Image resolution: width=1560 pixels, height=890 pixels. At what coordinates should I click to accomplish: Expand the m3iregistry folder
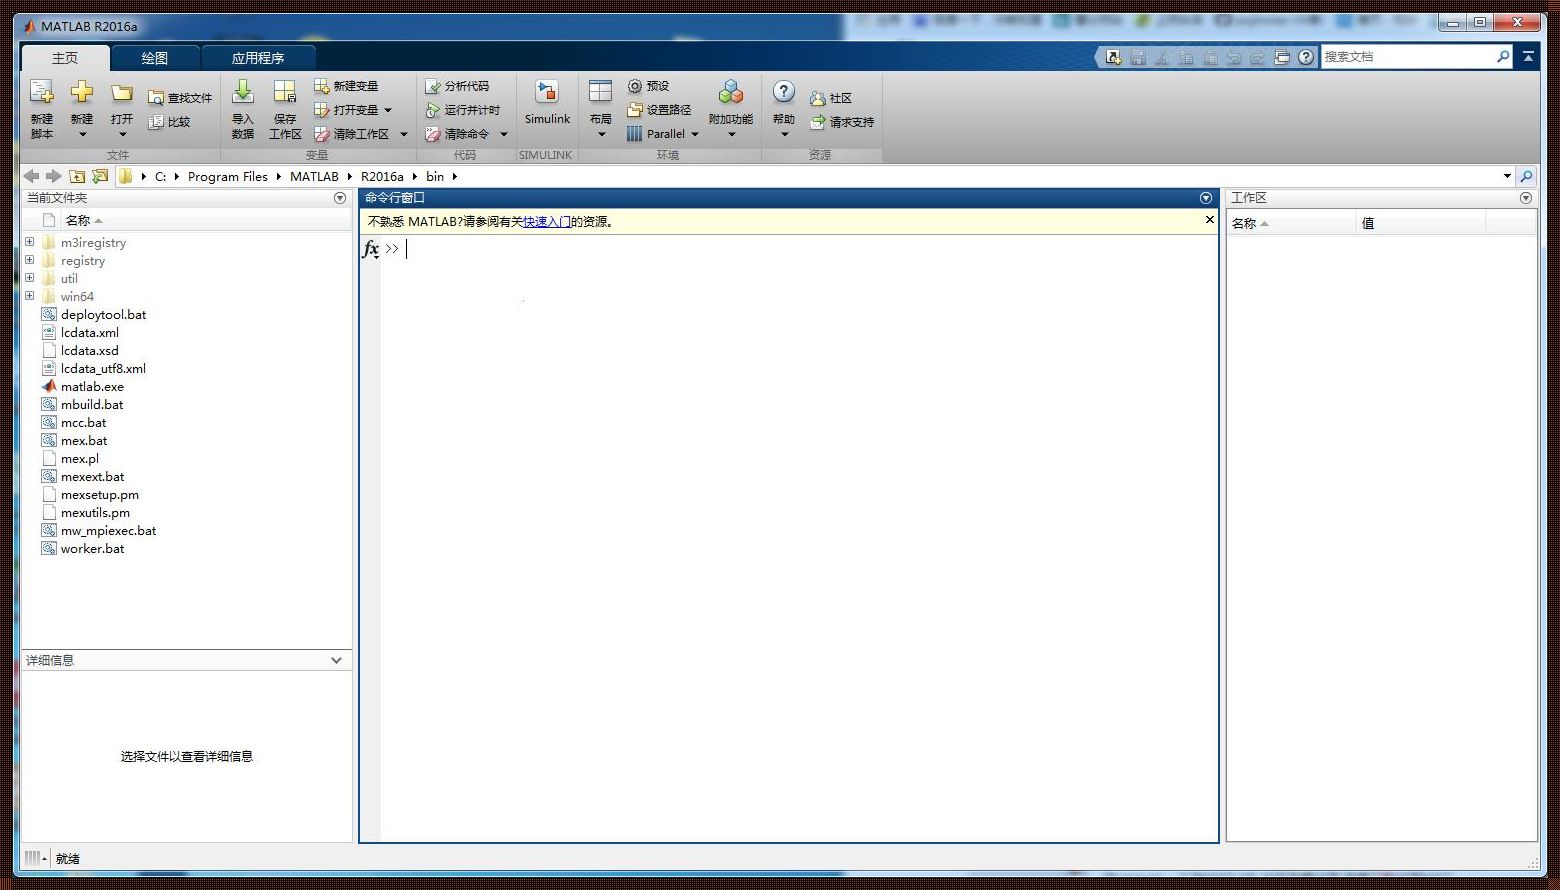[29, 242]
